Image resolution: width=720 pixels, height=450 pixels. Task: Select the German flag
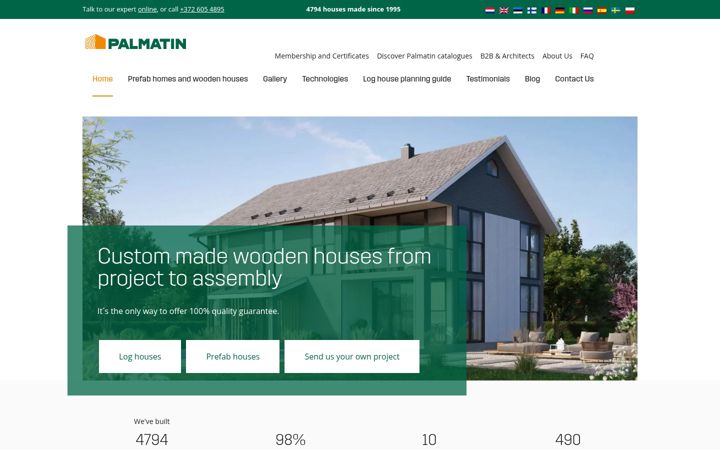[560, 10]
